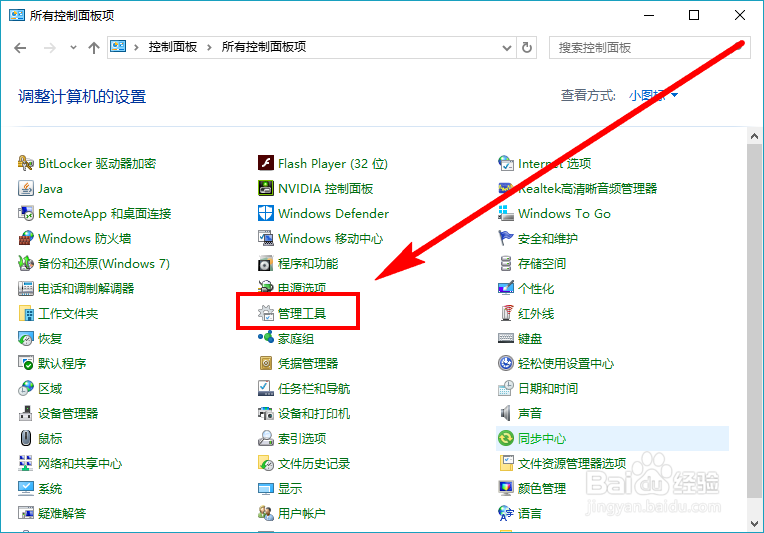Click the 控制面板 breadcrumb item
The width and height of the screenshot is (764, 533).
coord(172,47)
